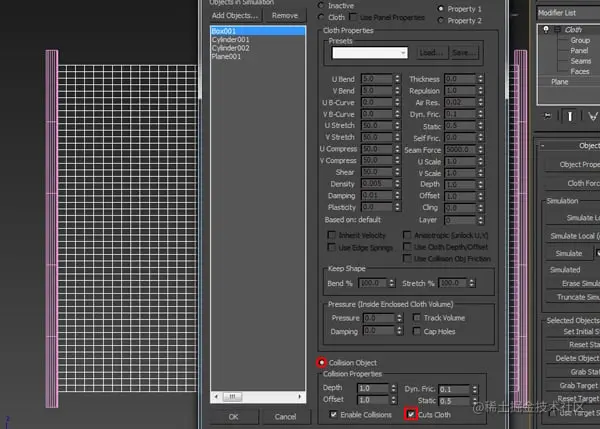
Task: Click the Grab Target button
Action: 573,385
